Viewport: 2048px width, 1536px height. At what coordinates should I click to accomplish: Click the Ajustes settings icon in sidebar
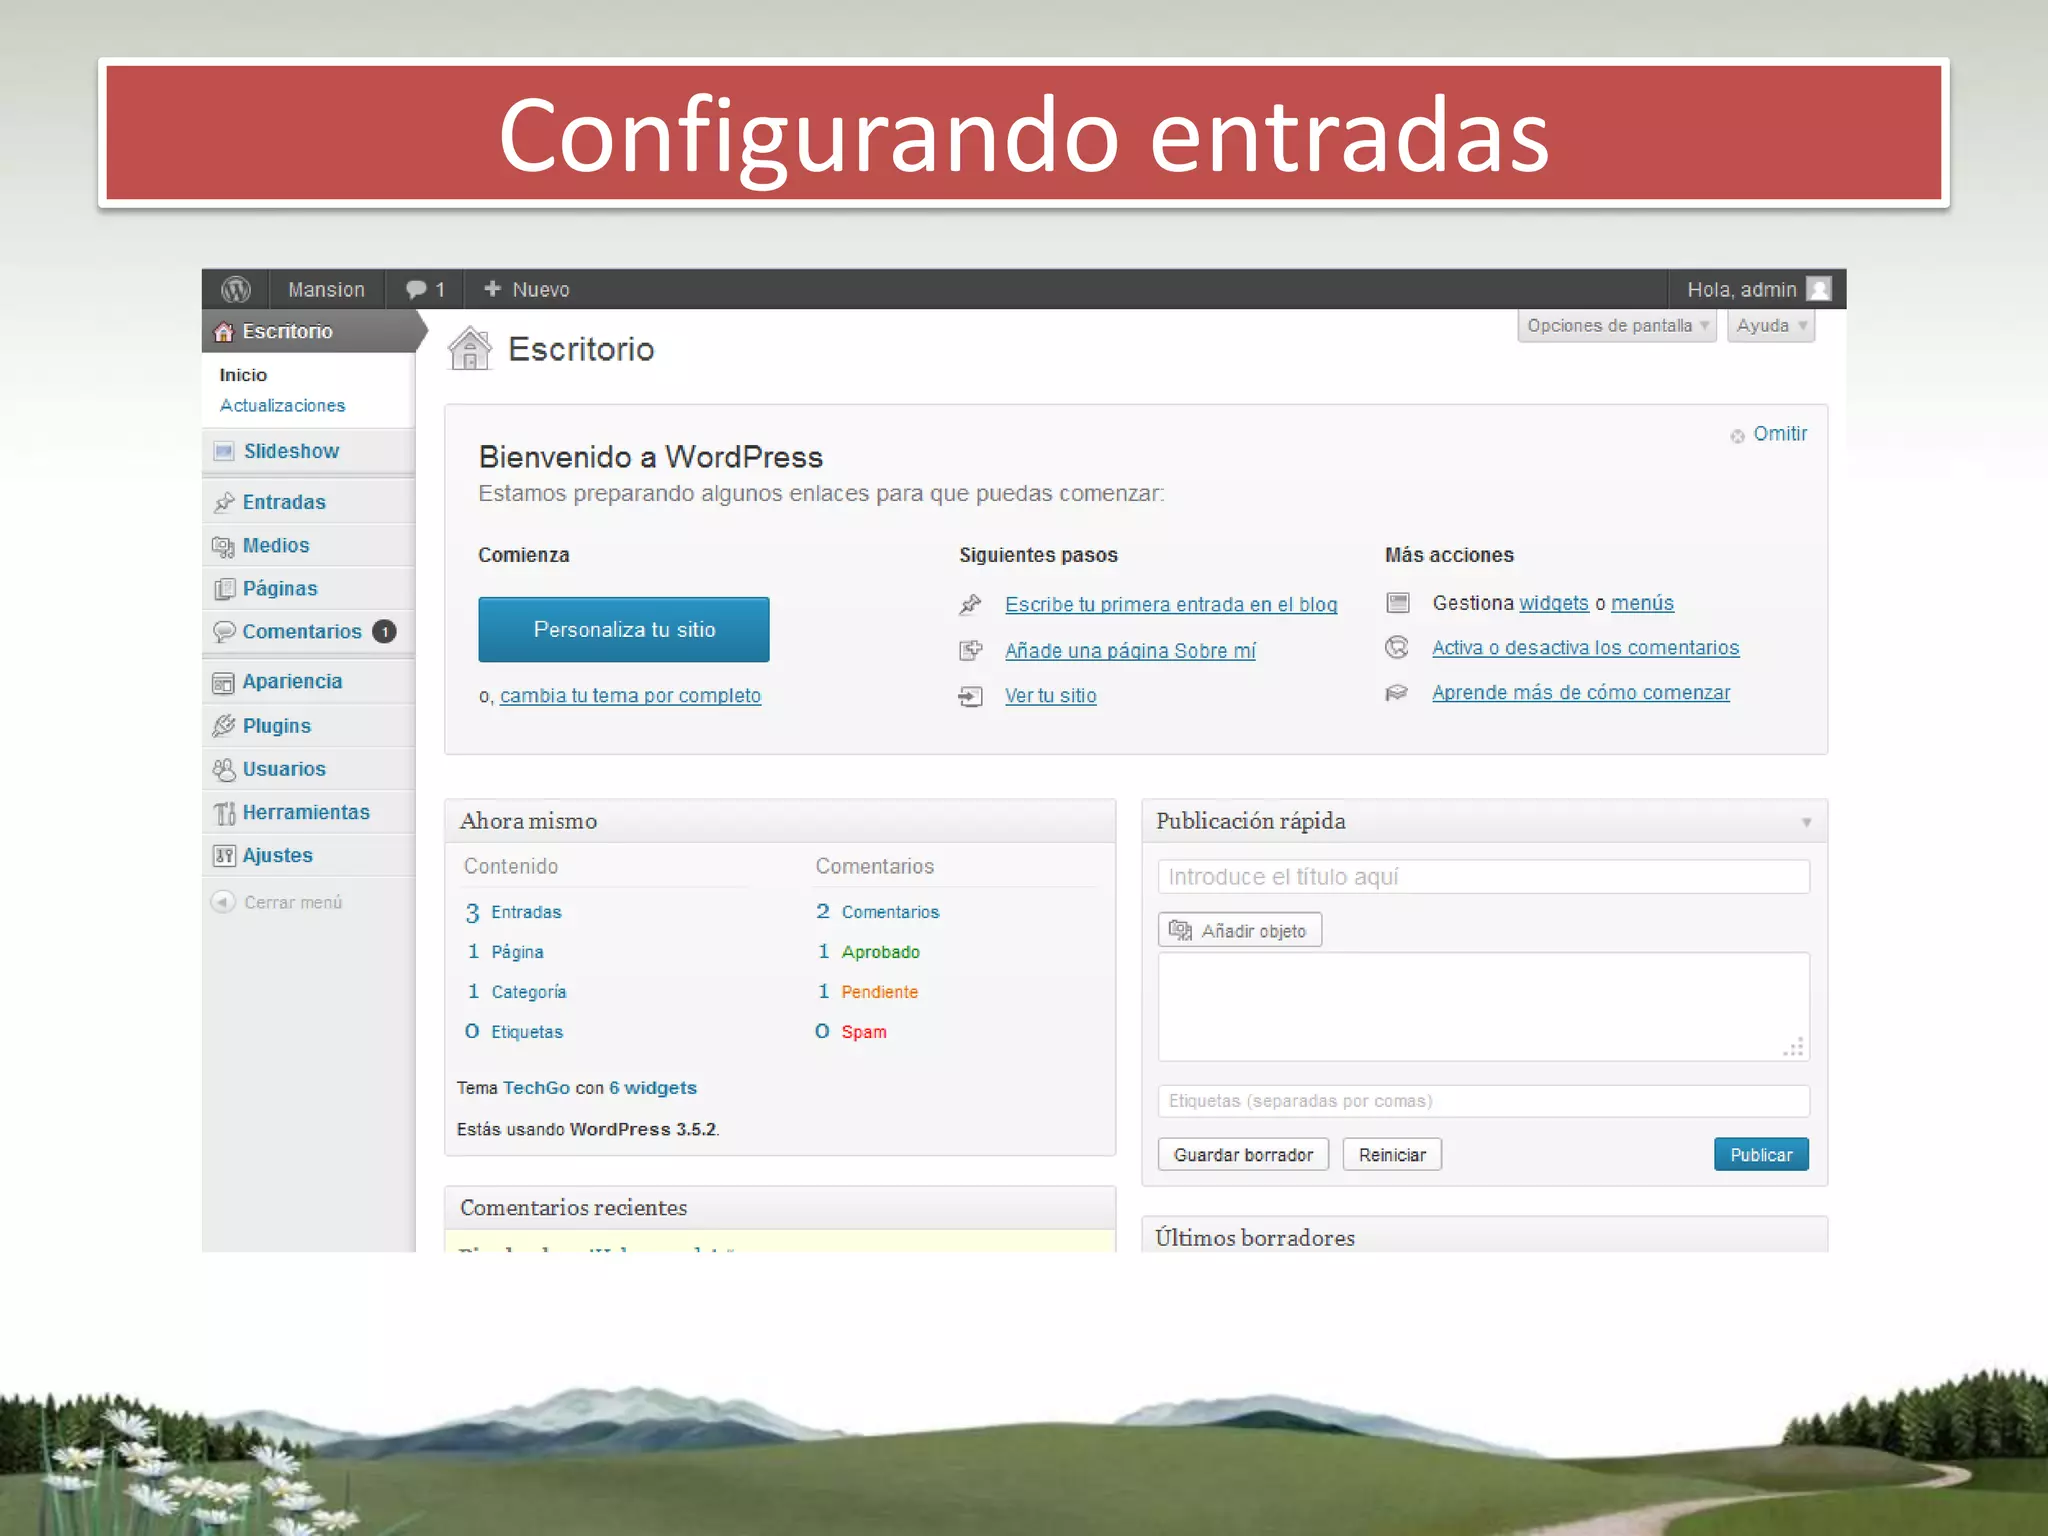coord(224,856)
